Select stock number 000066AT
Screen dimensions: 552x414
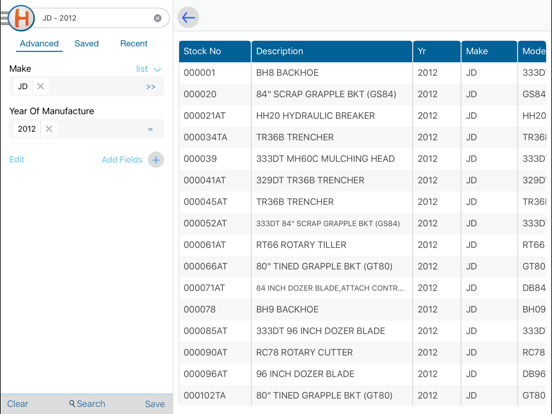[x=205, y=266]
